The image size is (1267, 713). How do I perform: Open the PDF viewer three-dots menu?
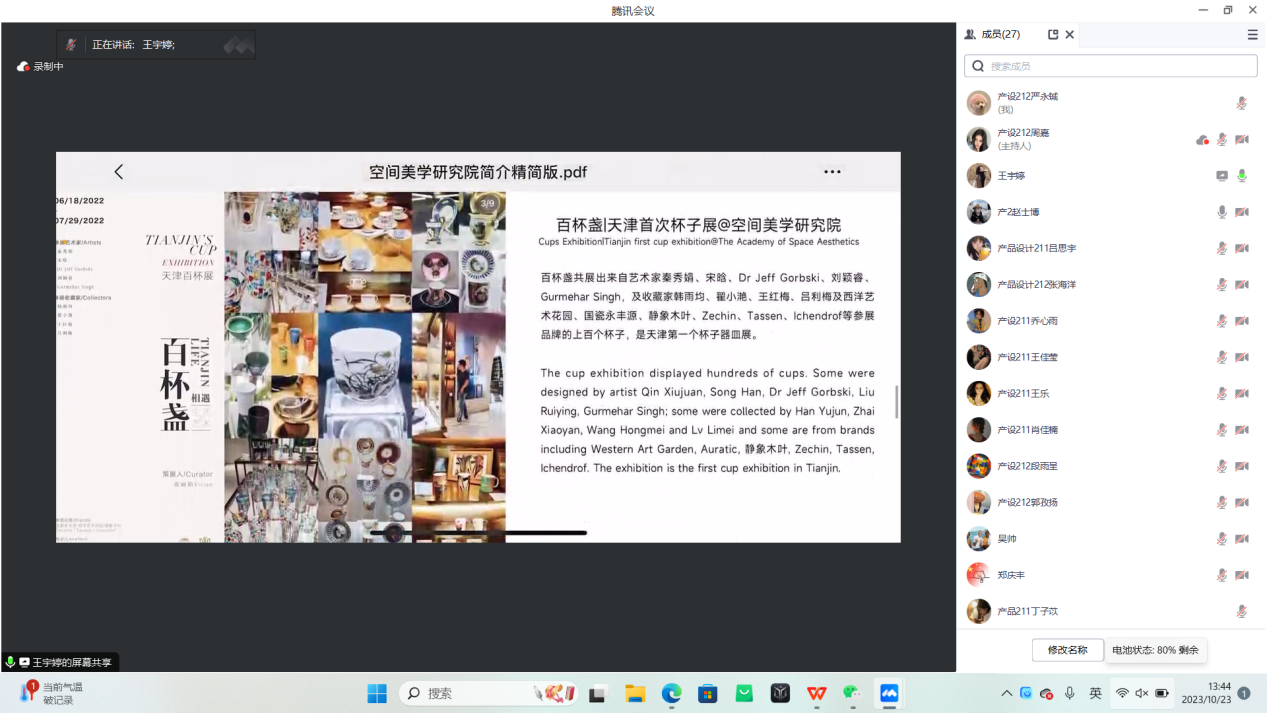[832, 172]
